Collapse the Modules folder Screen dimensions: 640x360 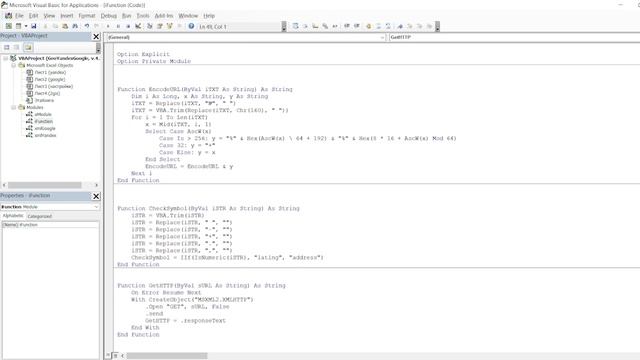click(13, 107)
